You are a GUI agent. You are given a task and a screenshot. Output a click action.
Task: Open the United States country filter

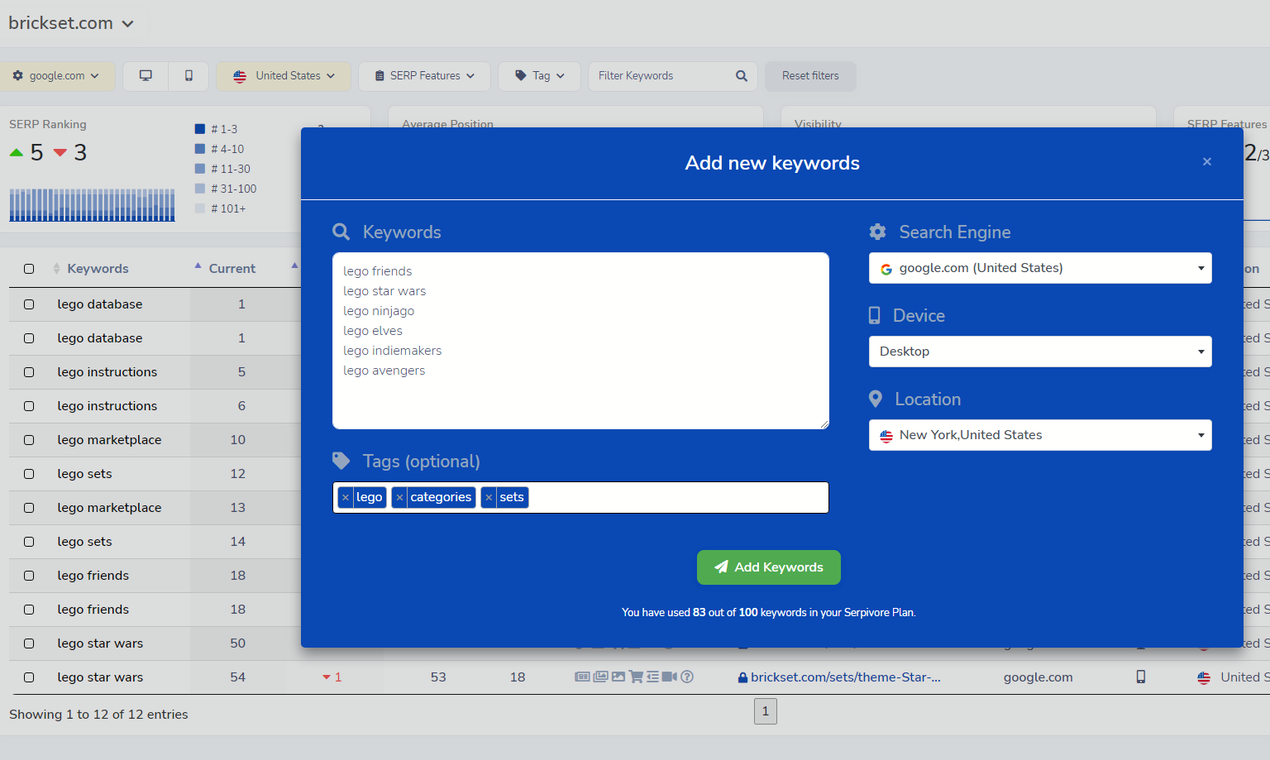(284, 76)
